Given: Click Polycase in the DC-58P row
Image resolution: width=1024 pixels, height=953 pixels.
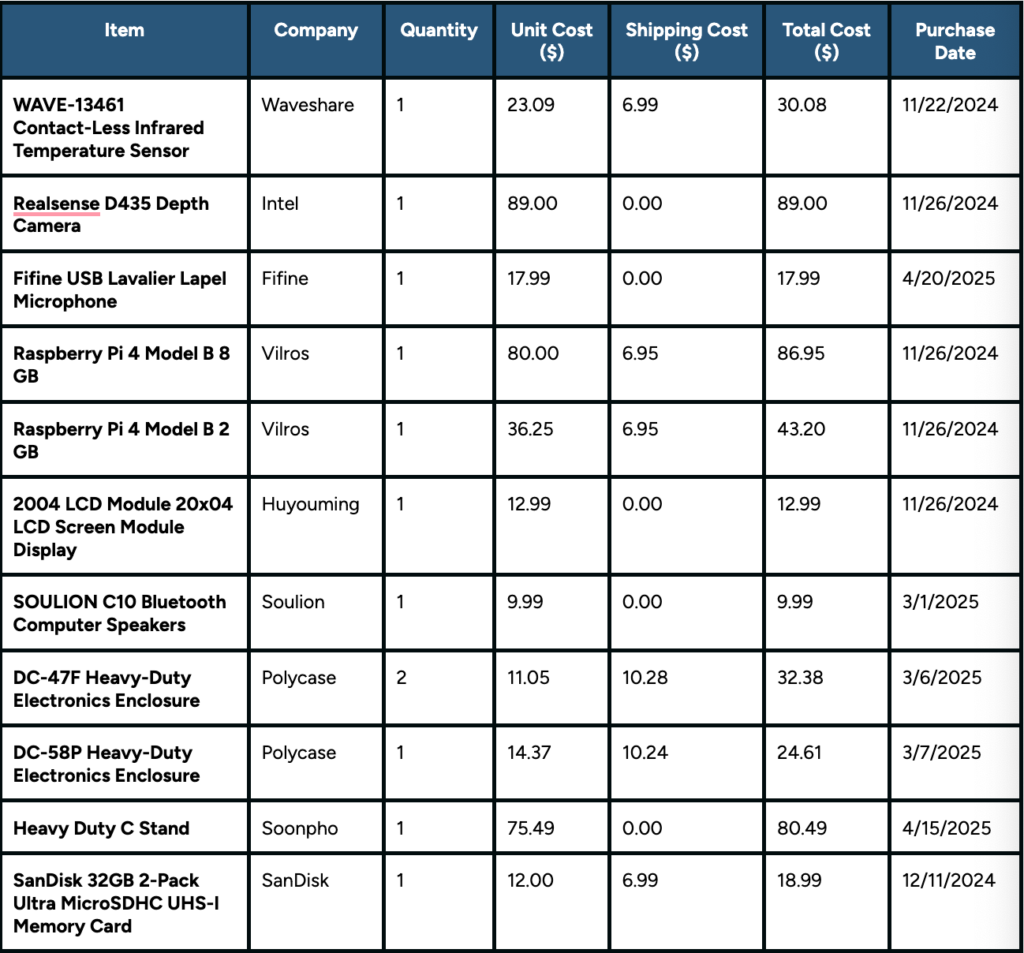Looking at the screenshot, I should point(316,764).
